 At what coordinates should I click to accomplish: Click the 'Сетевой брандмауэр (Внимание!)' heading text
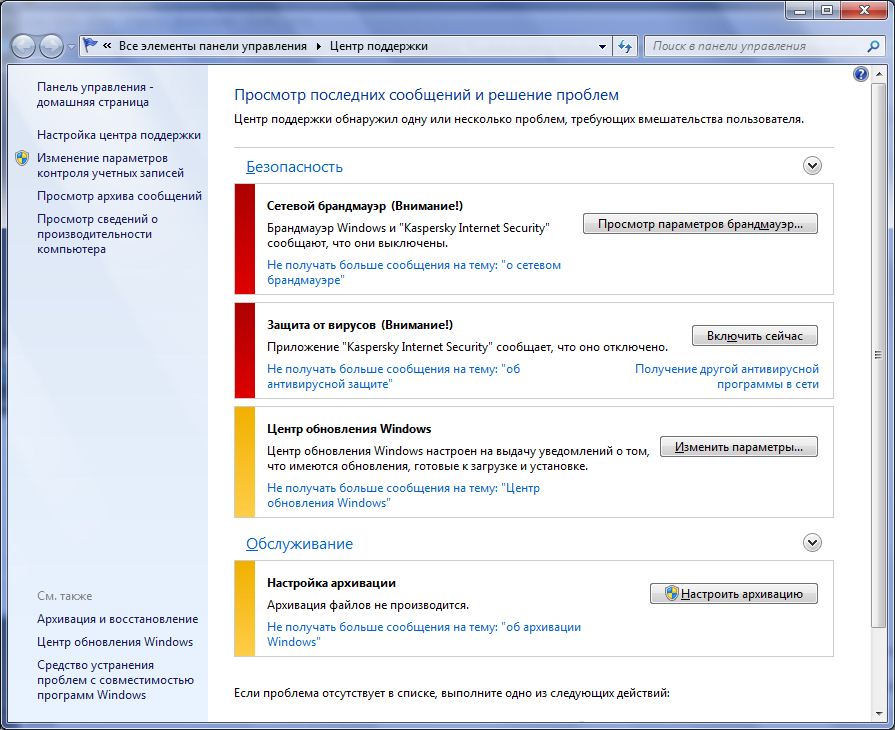tap(365, 206)
